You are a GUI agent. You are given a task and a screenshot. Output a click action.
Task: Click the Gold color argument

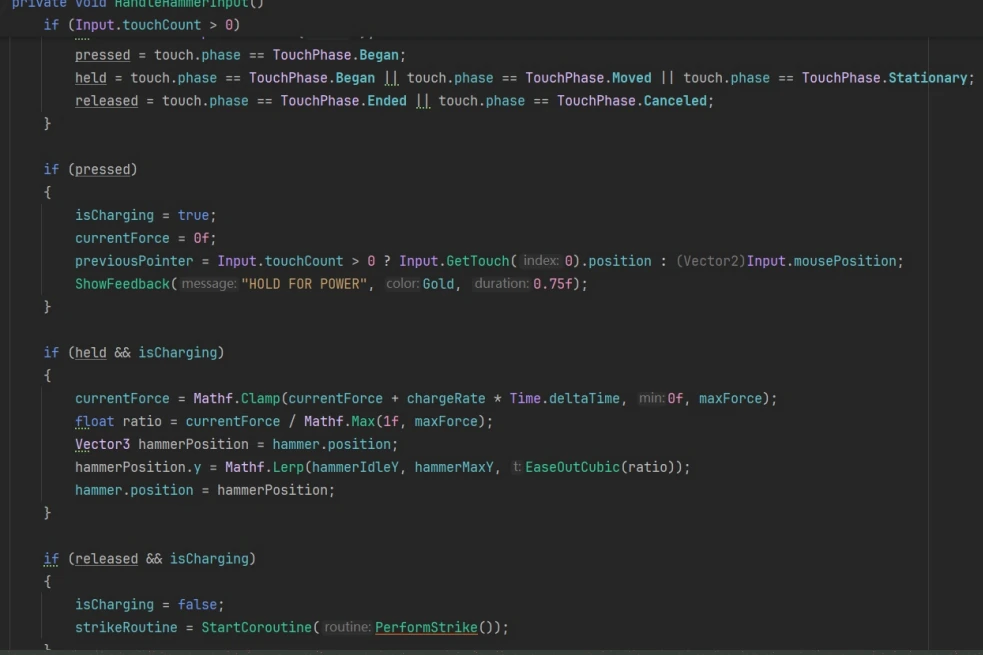pyautogui.click(x=438, y=284)
